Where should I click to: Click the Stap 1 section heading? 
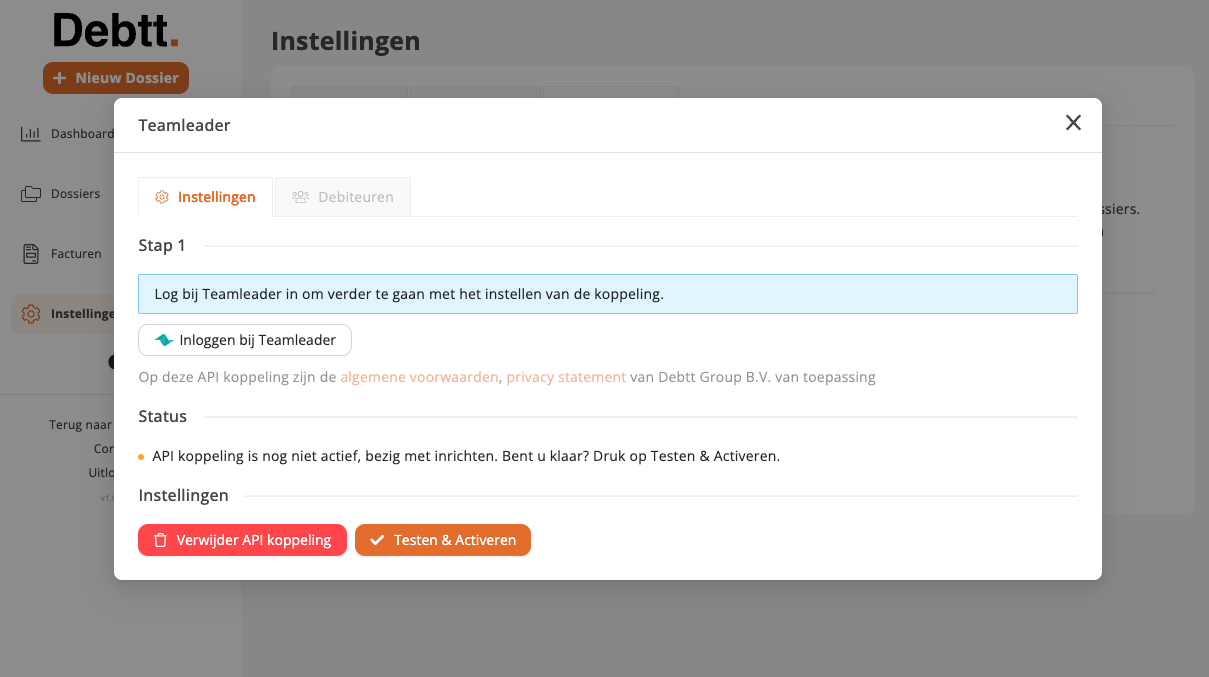(x=162, y=245)
